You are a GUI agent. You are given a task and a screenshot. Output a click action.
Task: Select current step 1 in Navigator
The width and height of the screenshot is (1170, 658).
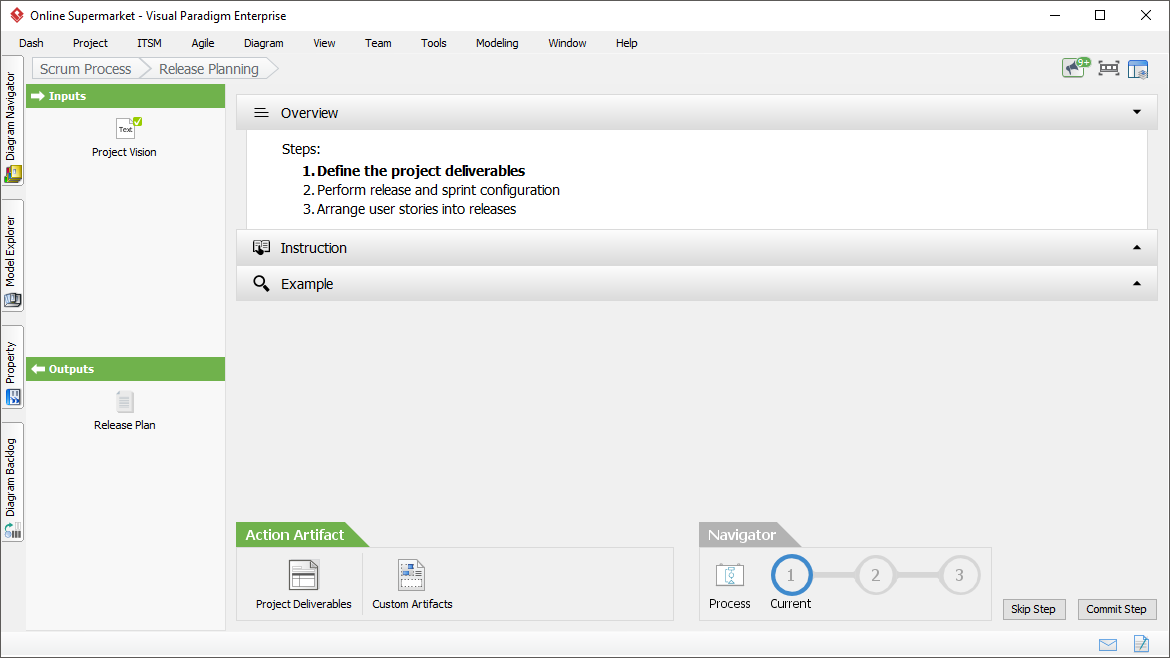[x=790, y=575]
